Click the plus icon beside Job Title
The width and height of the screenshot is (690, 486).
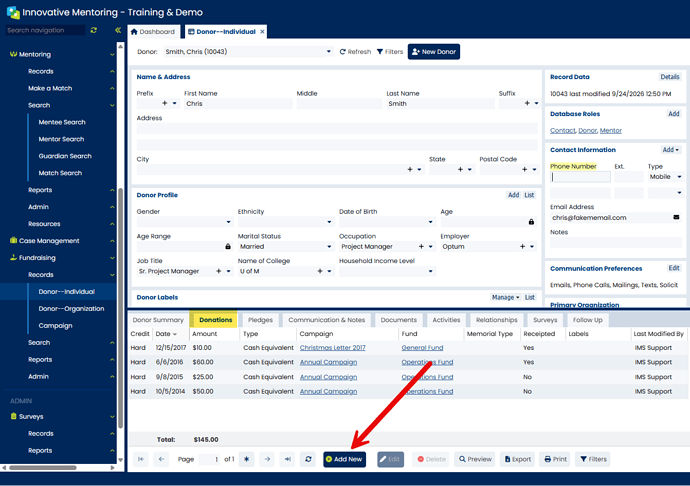pos(219,271)
